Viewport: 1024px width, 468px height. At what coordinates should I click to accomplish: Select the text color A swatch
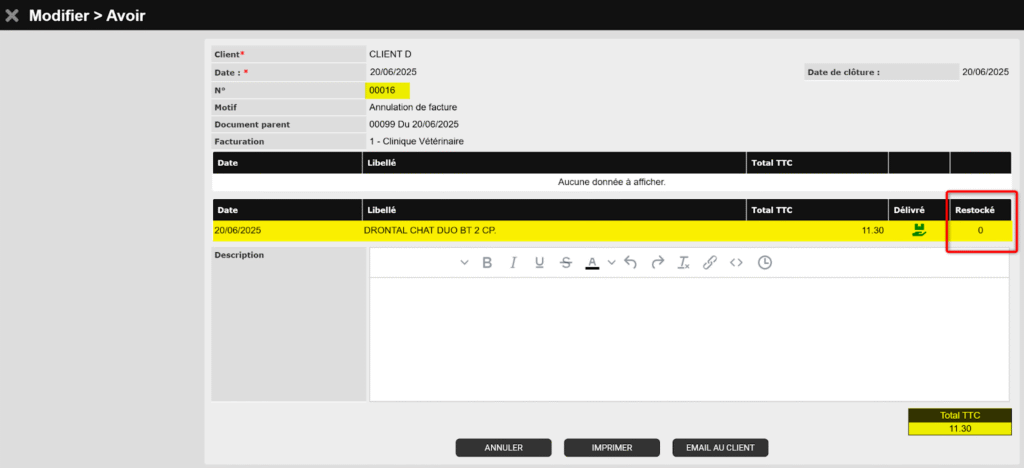[592, 263]
